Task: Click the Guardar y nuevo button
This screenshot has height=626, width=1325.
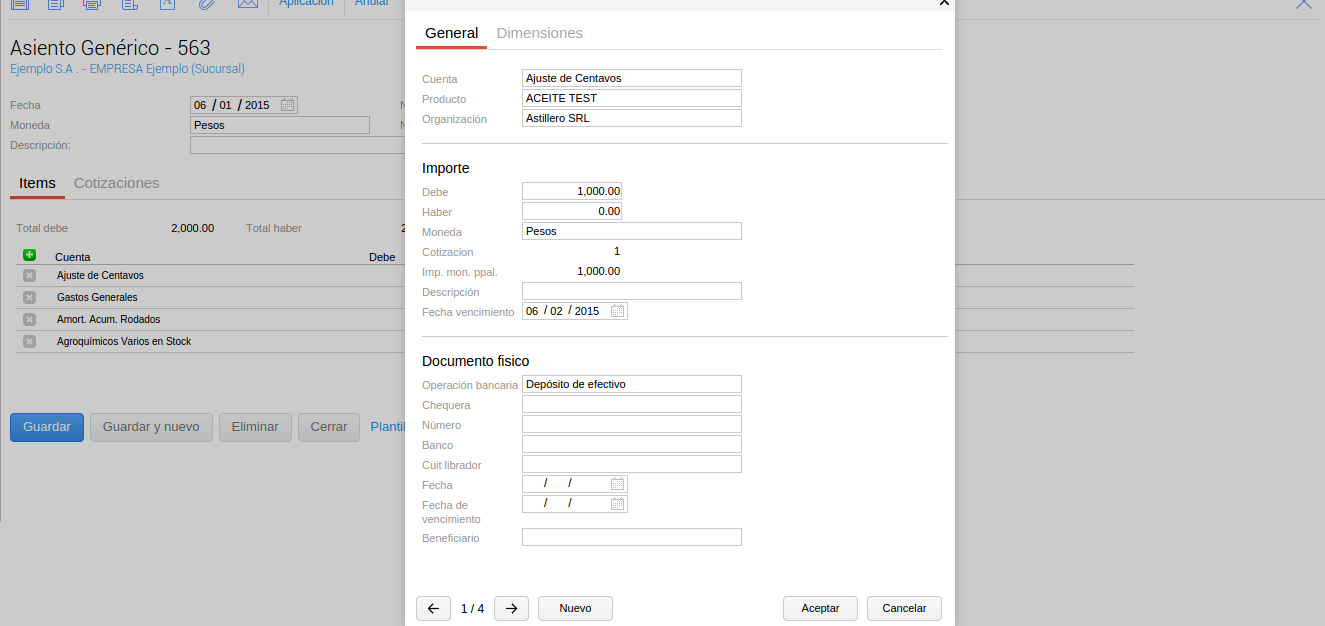Action: [x=151, y=427]
